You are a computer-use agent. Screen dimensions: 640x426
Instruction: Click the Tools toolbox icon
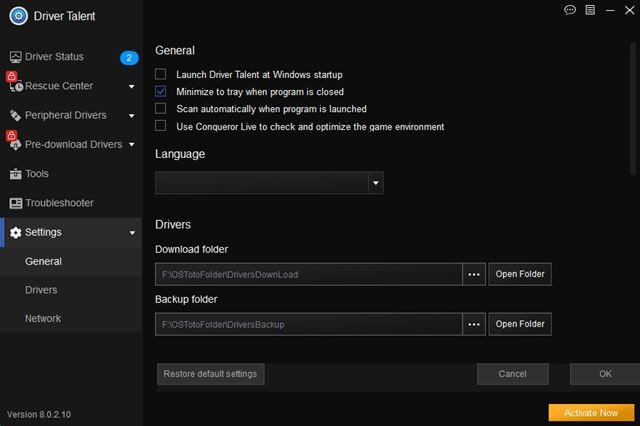pyautogui.click(x=16, y=174)
